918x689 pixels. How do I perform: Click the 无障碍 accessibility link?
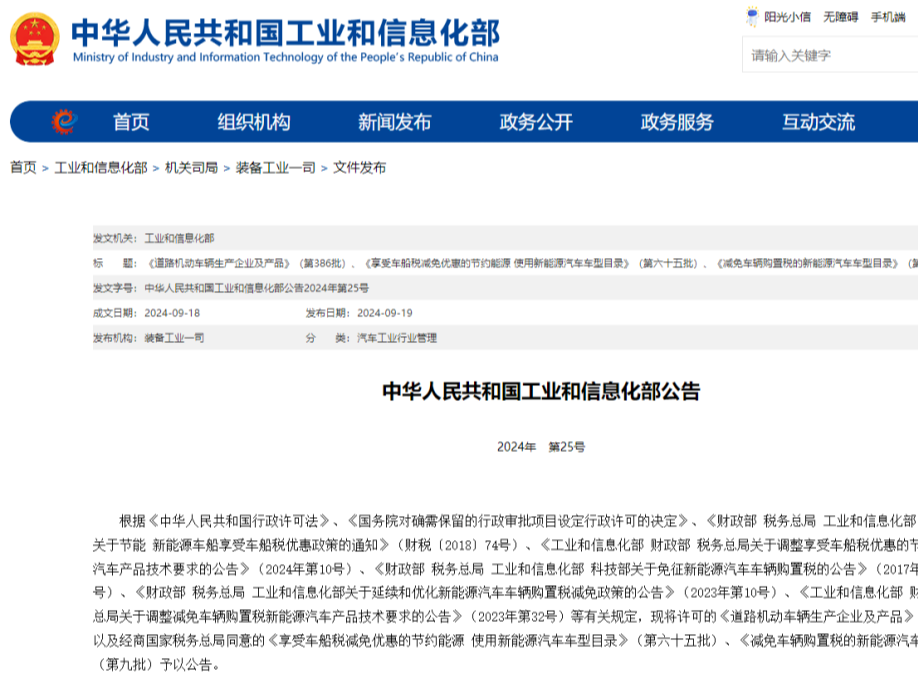[x=841, y=17]
